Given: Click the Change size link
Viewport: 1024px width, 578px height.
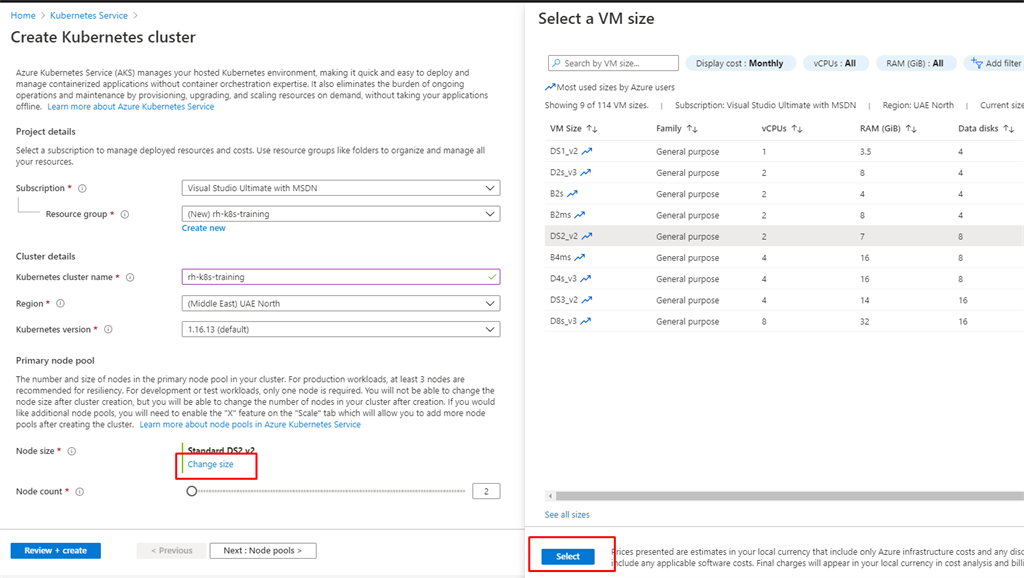Looking at the screenshot, I should pos(210,464).
